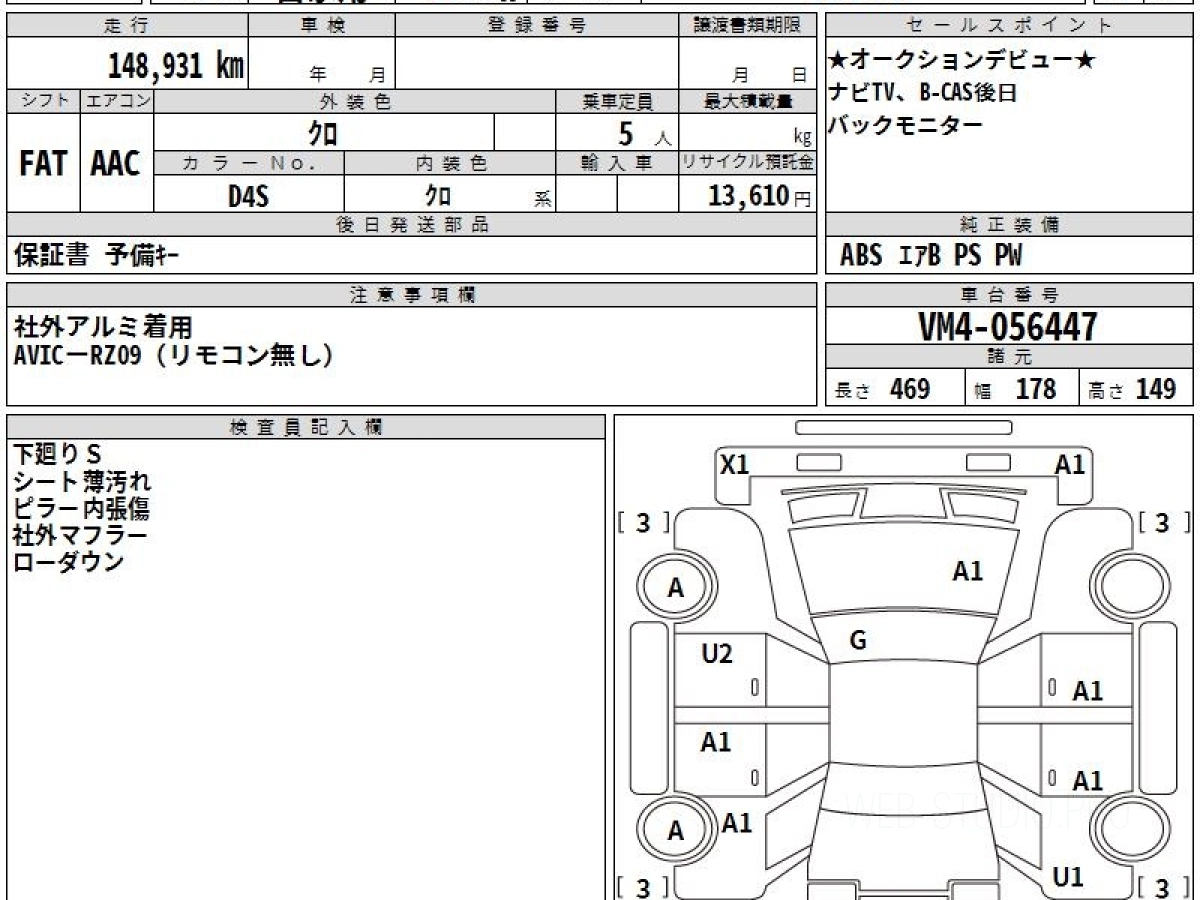Select inspector remark ピラー内張傷
This screenshot has height=900, width=1200.
tap(82, 508)
